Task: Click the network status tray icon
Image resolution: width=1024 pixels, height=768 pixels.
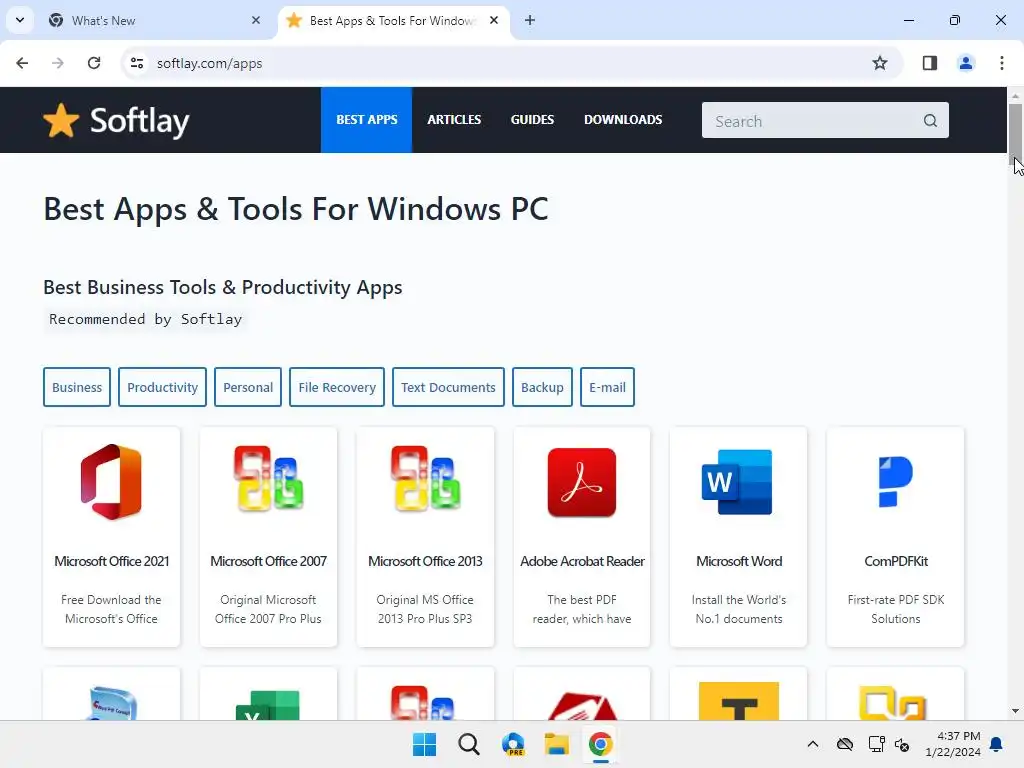Action: (x=876, y=744)
